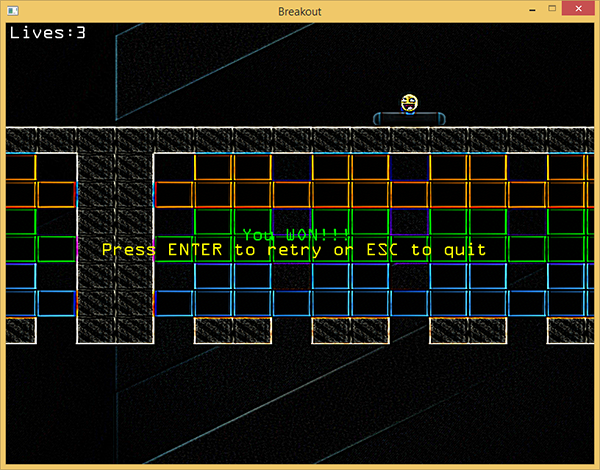The height and width of the screenshot is (470, 600).
Task: Select the green "You WON!!!" message
Action: click(296, 234)
